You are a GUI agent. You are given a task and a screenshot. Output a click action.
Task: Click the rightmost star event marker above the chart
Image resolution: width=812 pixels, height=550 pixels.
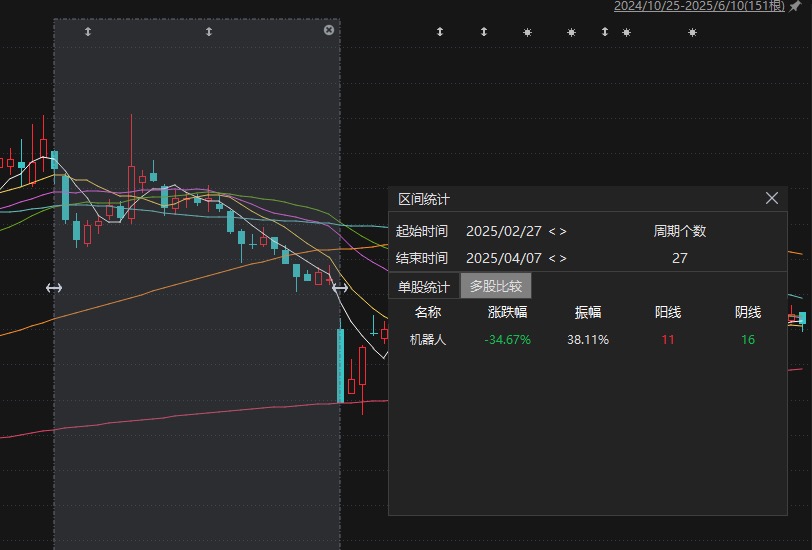[x=692, y=33]
